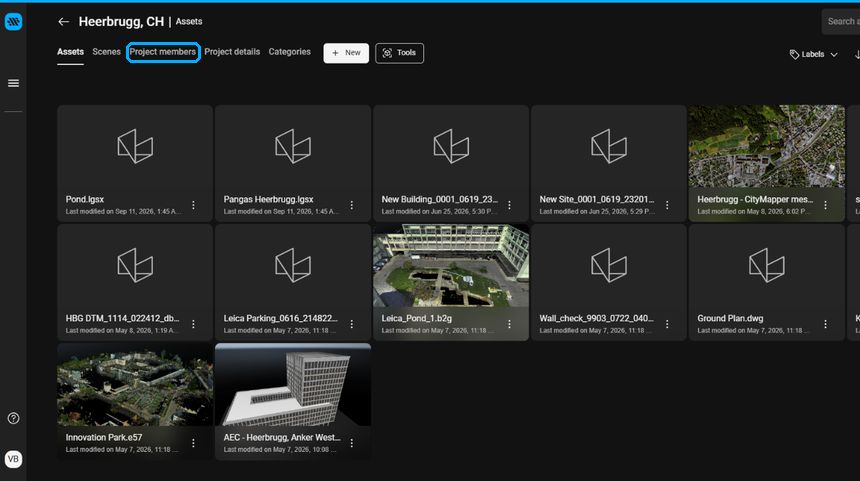Open the Categories tab

(290, 52)
